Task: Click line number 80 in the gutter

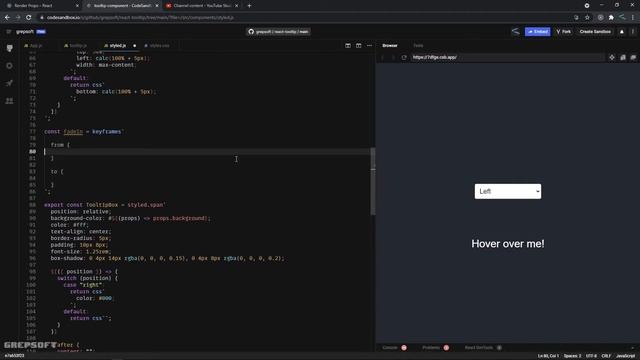Action: [32, 151]
